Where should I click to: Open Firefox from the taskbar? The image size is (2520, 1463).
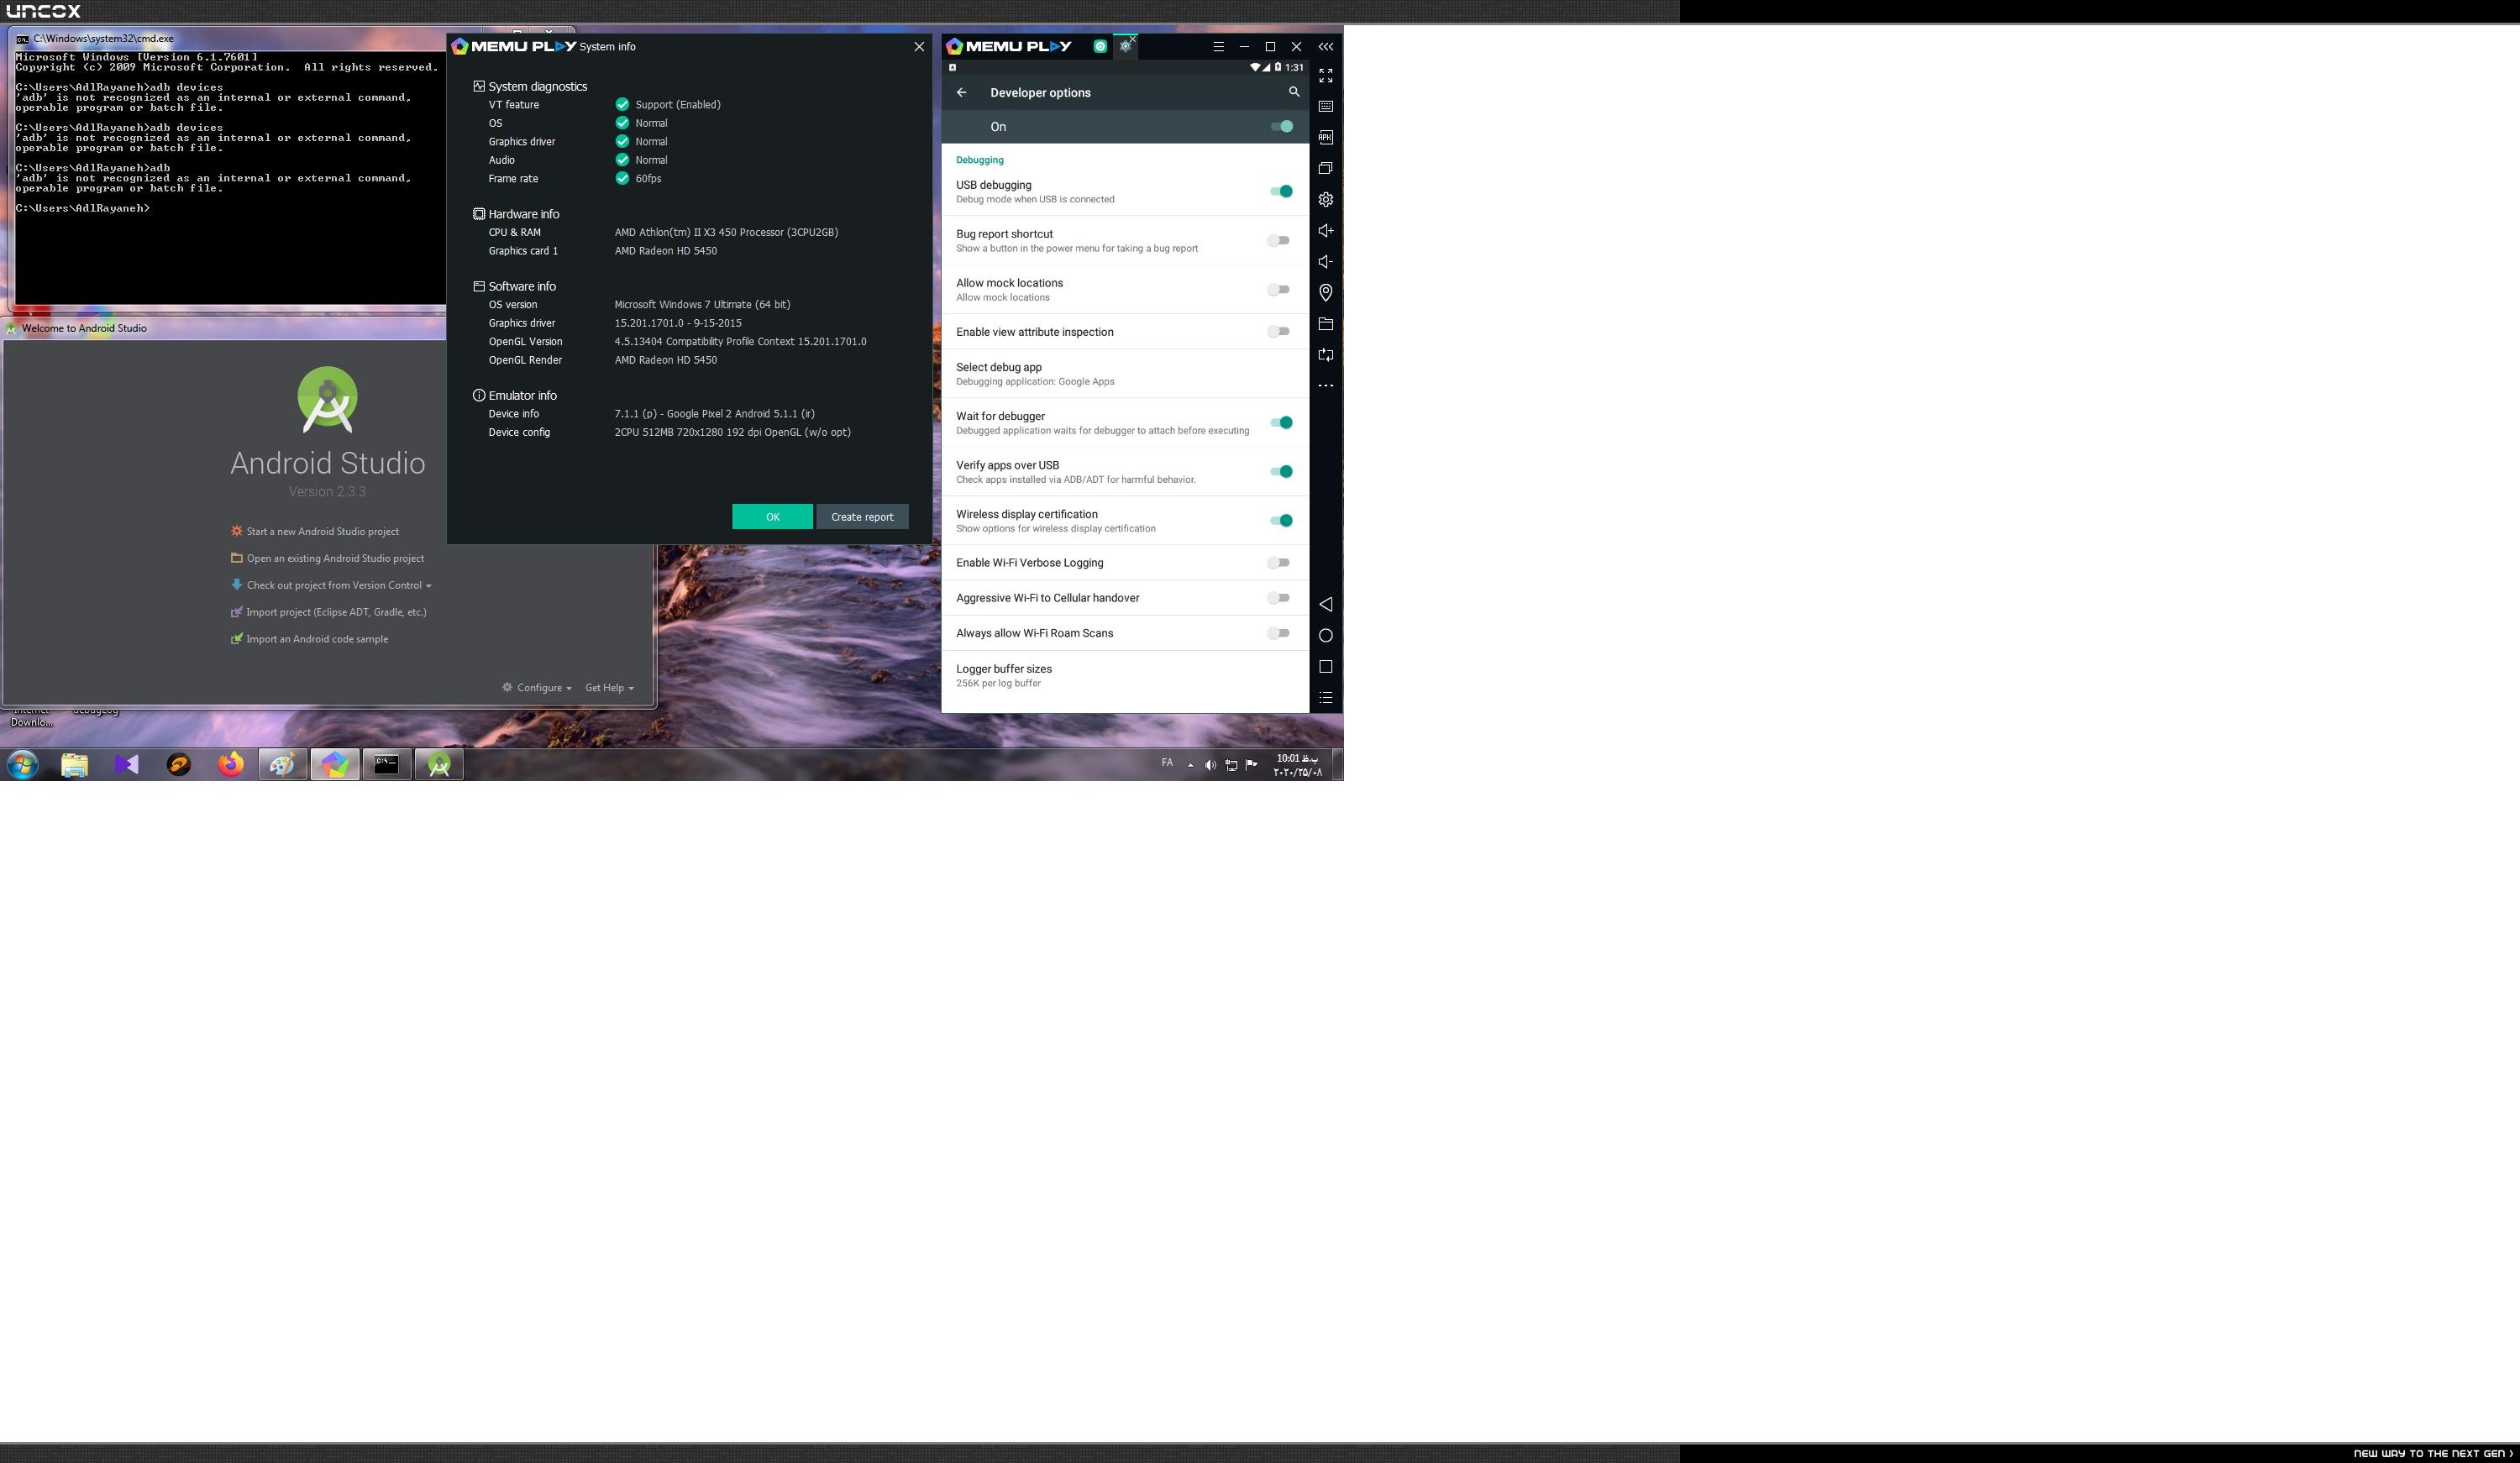[231, 764]
